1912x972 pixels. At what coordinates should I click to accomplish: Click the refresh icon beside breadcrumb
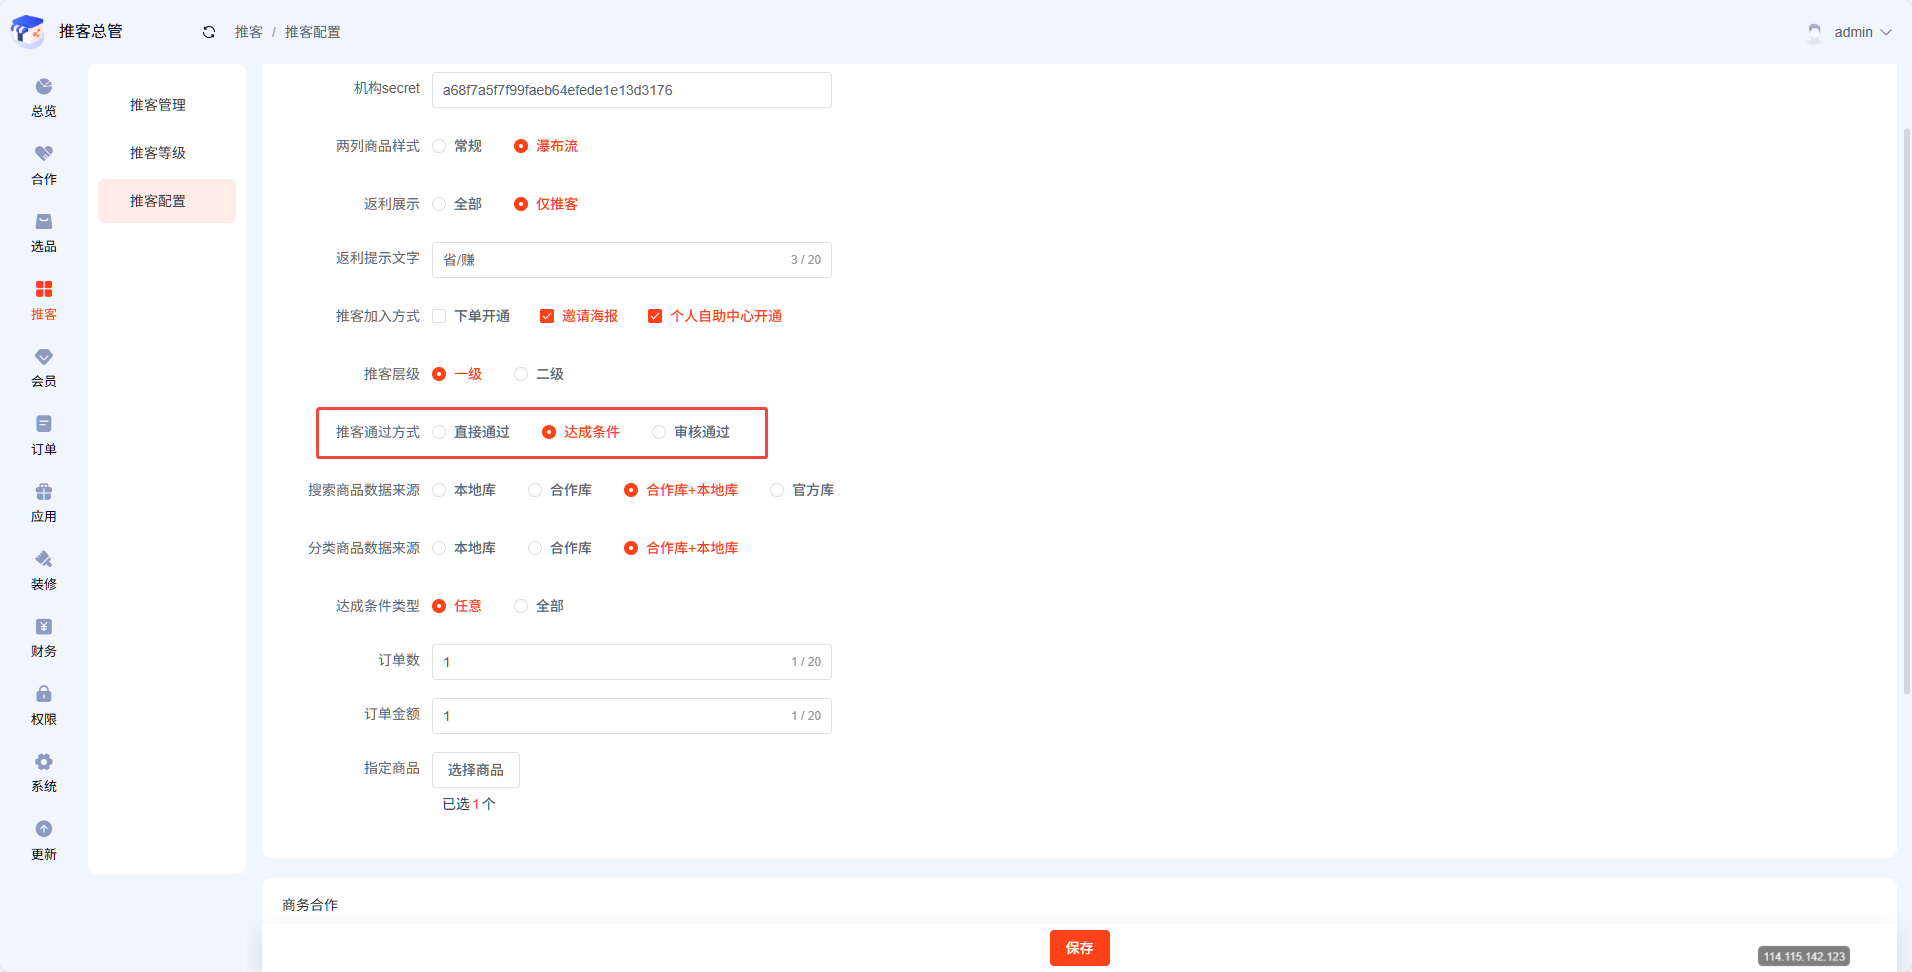pyautogui.click(x=209, y=32)
